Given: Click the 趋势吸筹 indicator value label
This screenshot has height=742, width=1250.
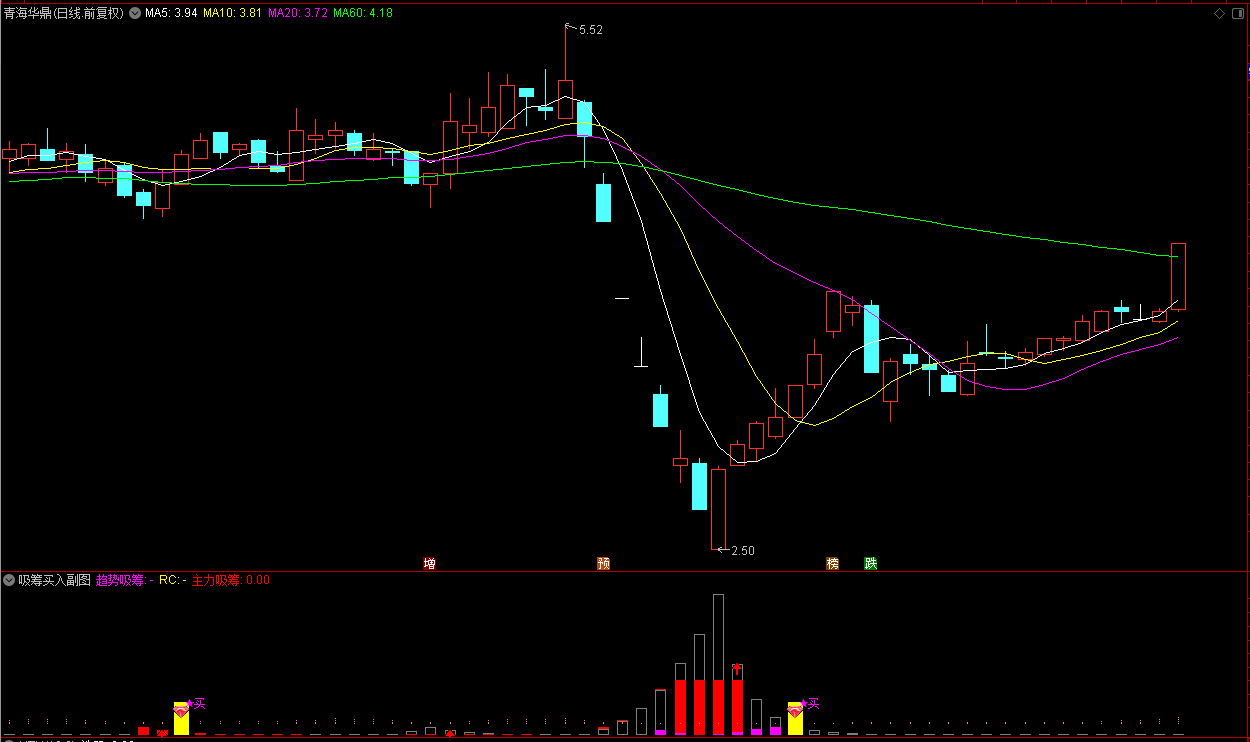Looking at the screenshot, I should click(x=125, y=580).
